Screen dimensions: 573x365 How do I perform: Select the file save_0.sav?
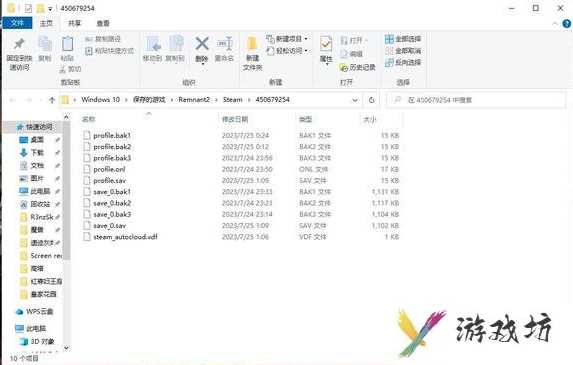(x=109, y=226)
